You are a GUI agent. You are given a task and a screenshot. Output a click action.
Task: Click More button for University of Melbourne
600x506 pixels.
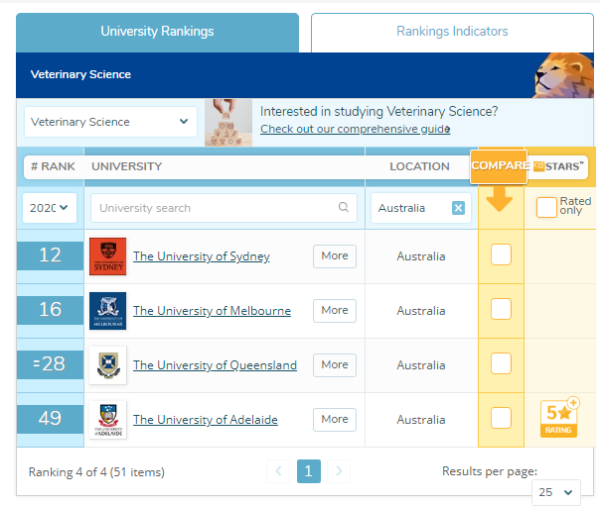pos(335,310)
